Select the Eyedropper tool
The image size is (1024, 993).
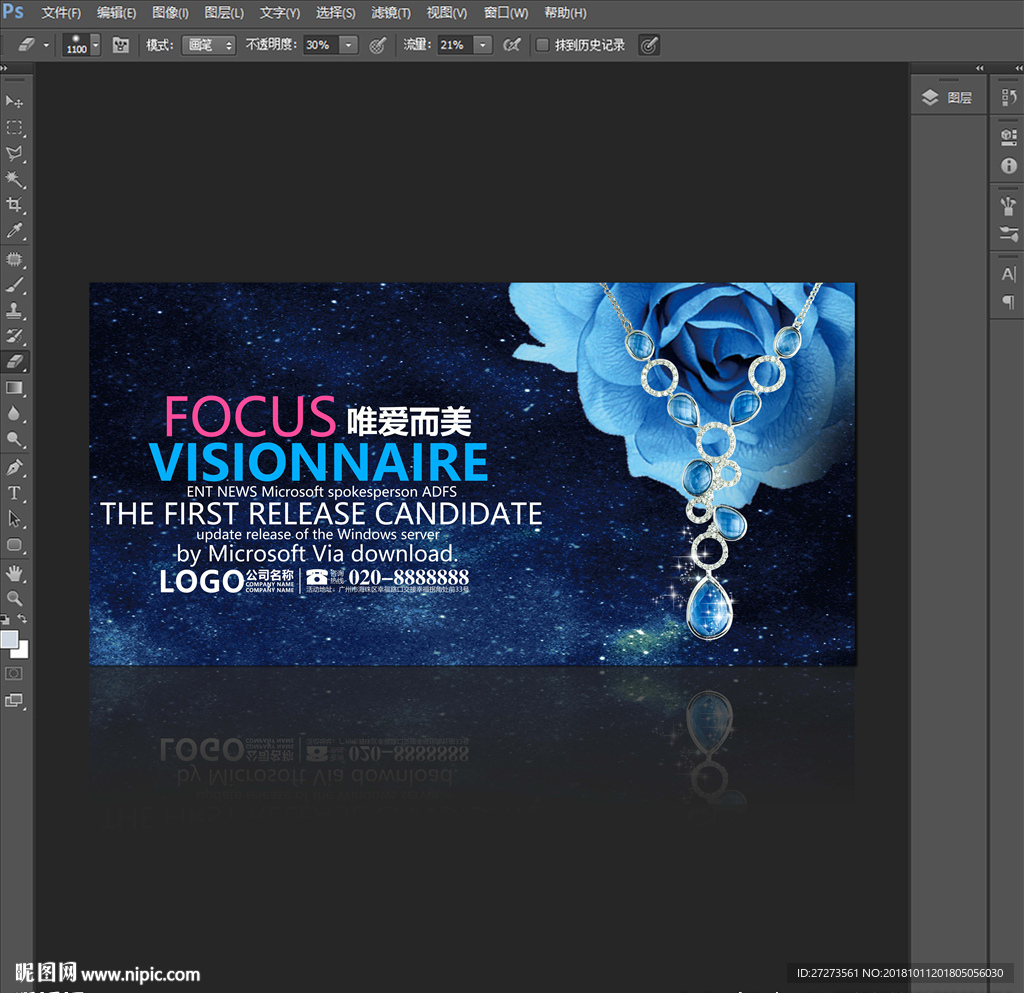point(14,230)
